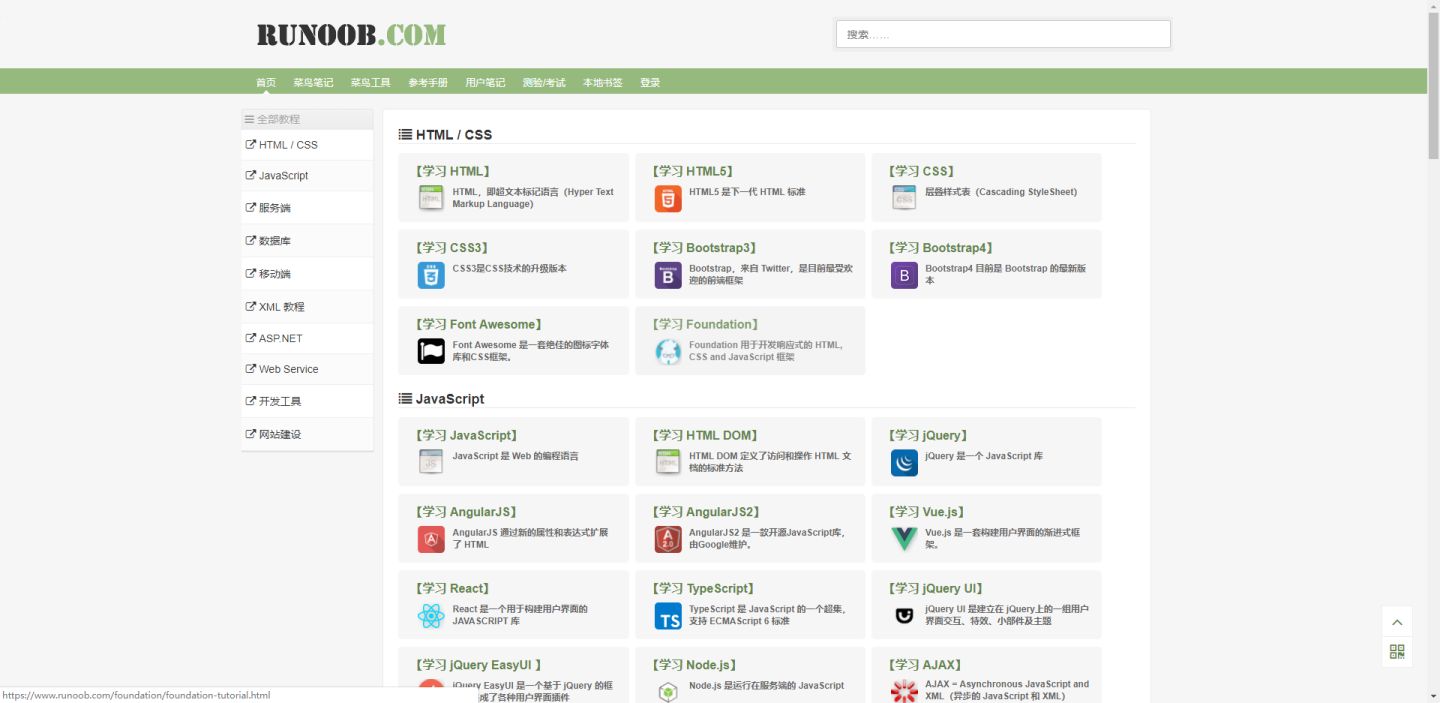Viewport: 1440px width, 703px height.
Task: Open the 【学习 jQuery UI】 title link
Action: pos(936,588)
